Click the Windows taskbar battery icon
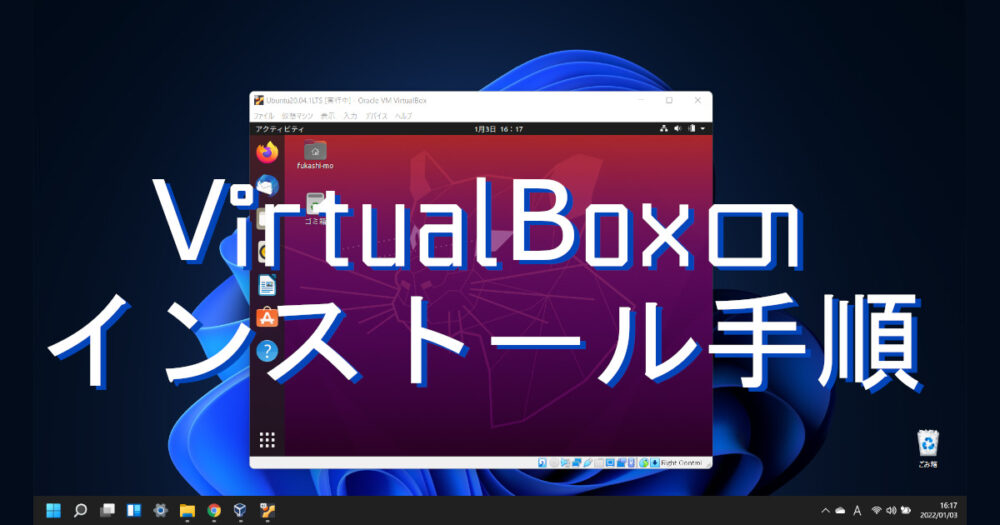This screenshot has width=1000, height=525. click(x=905, y=510)
